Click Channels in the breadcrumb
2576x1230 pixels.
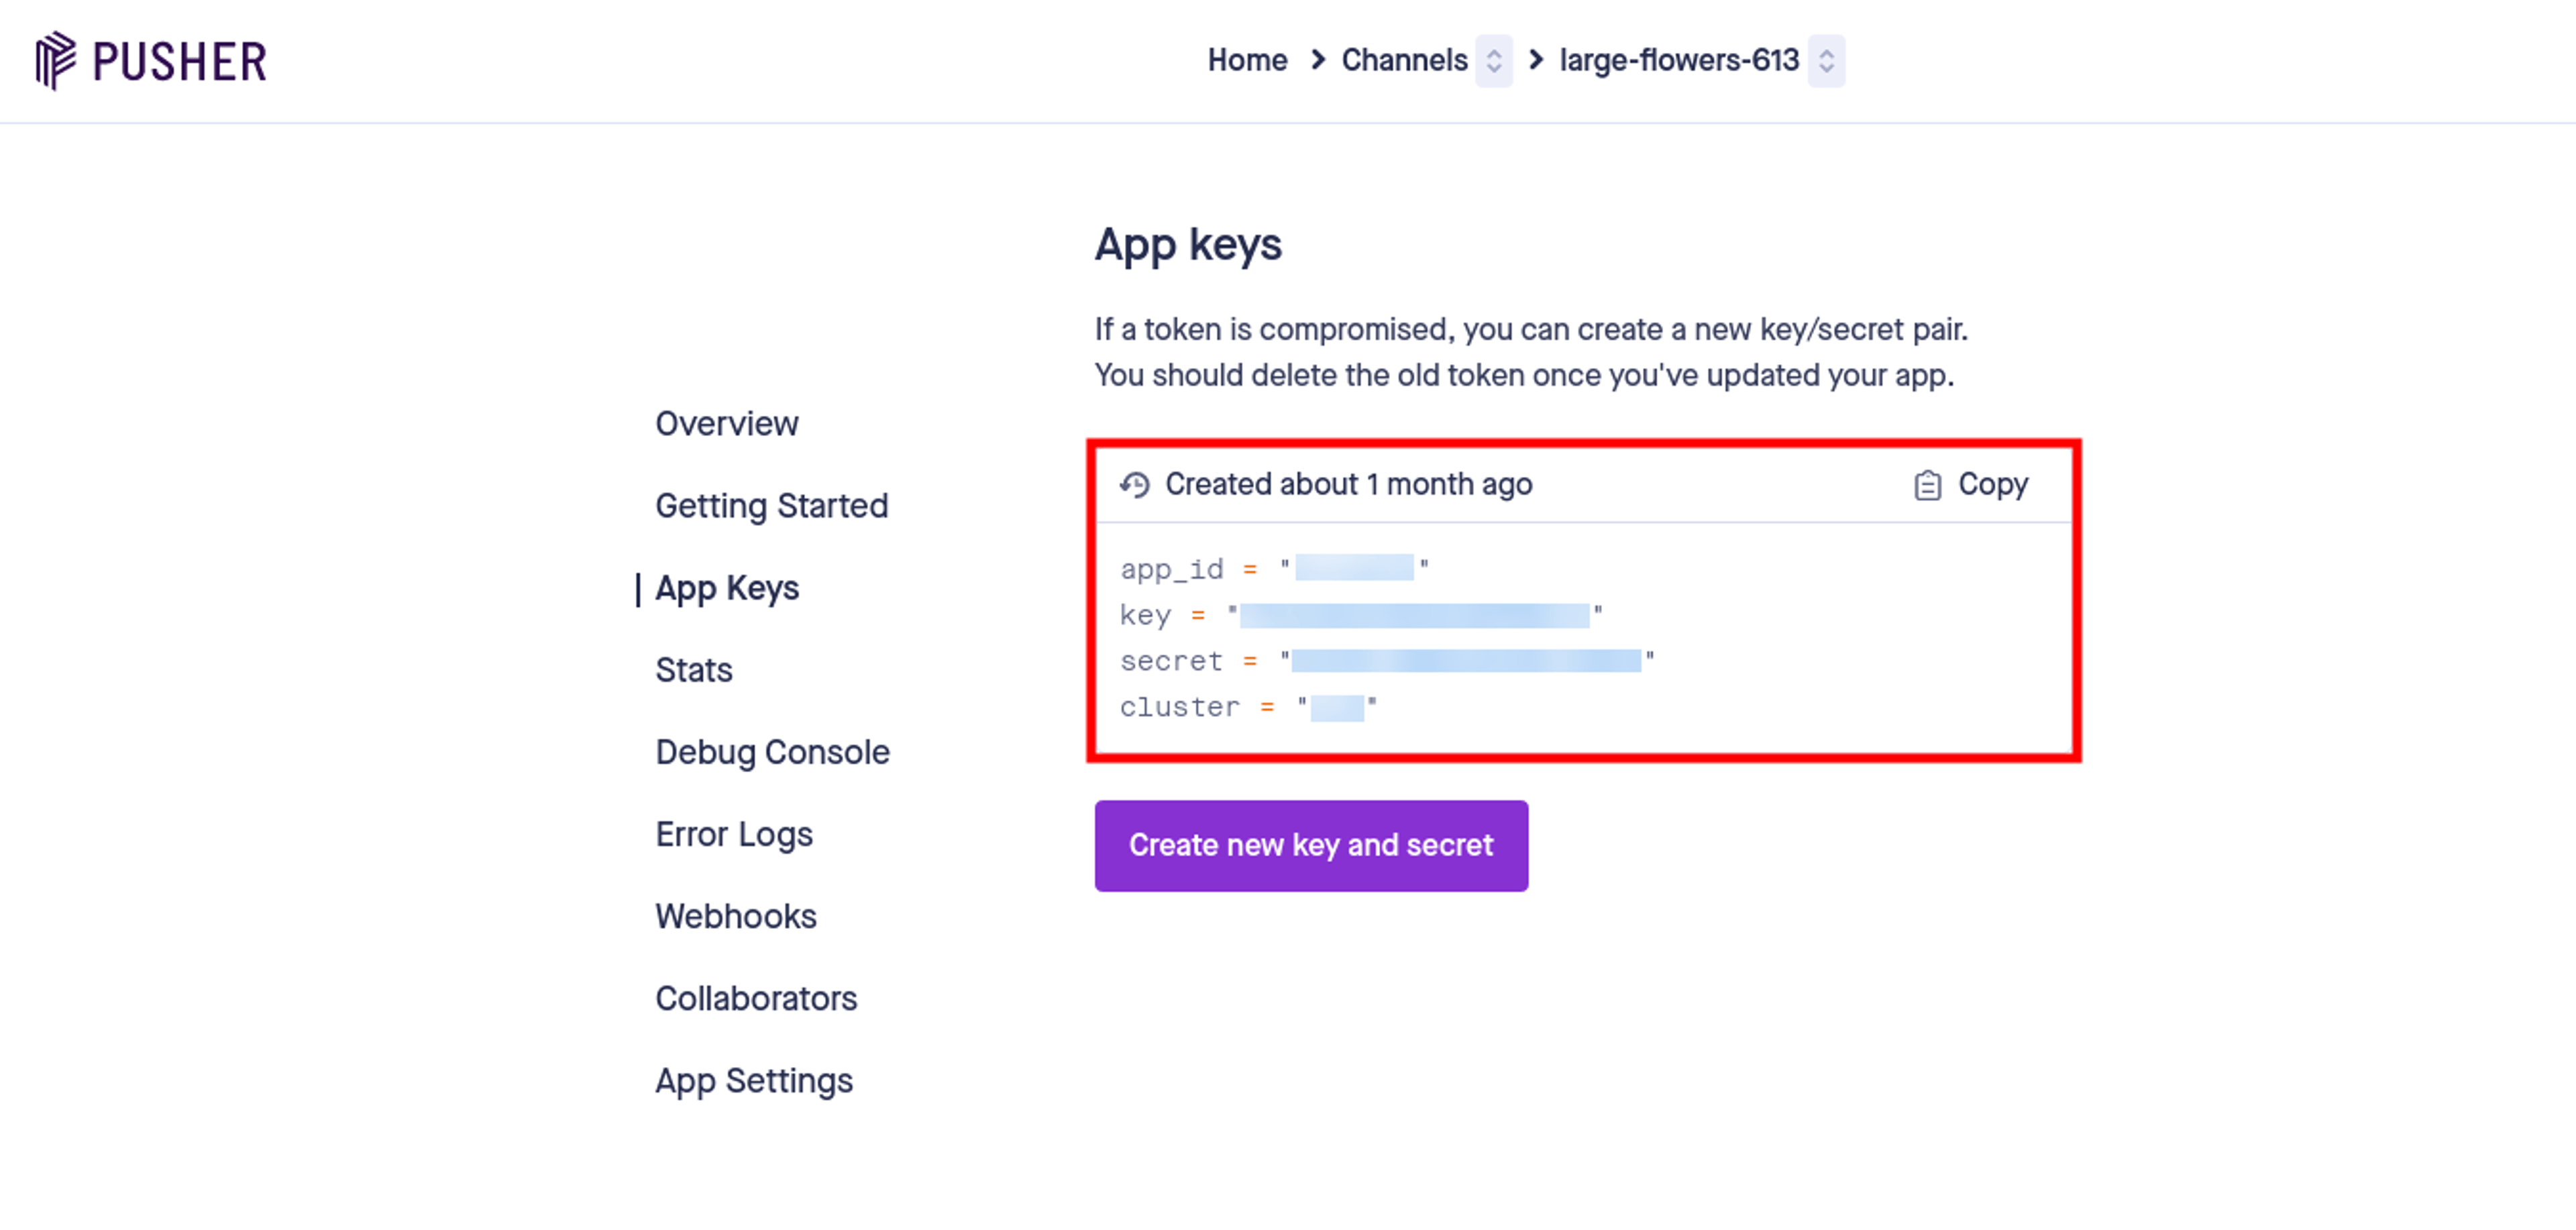click(x=1404, y=60)
